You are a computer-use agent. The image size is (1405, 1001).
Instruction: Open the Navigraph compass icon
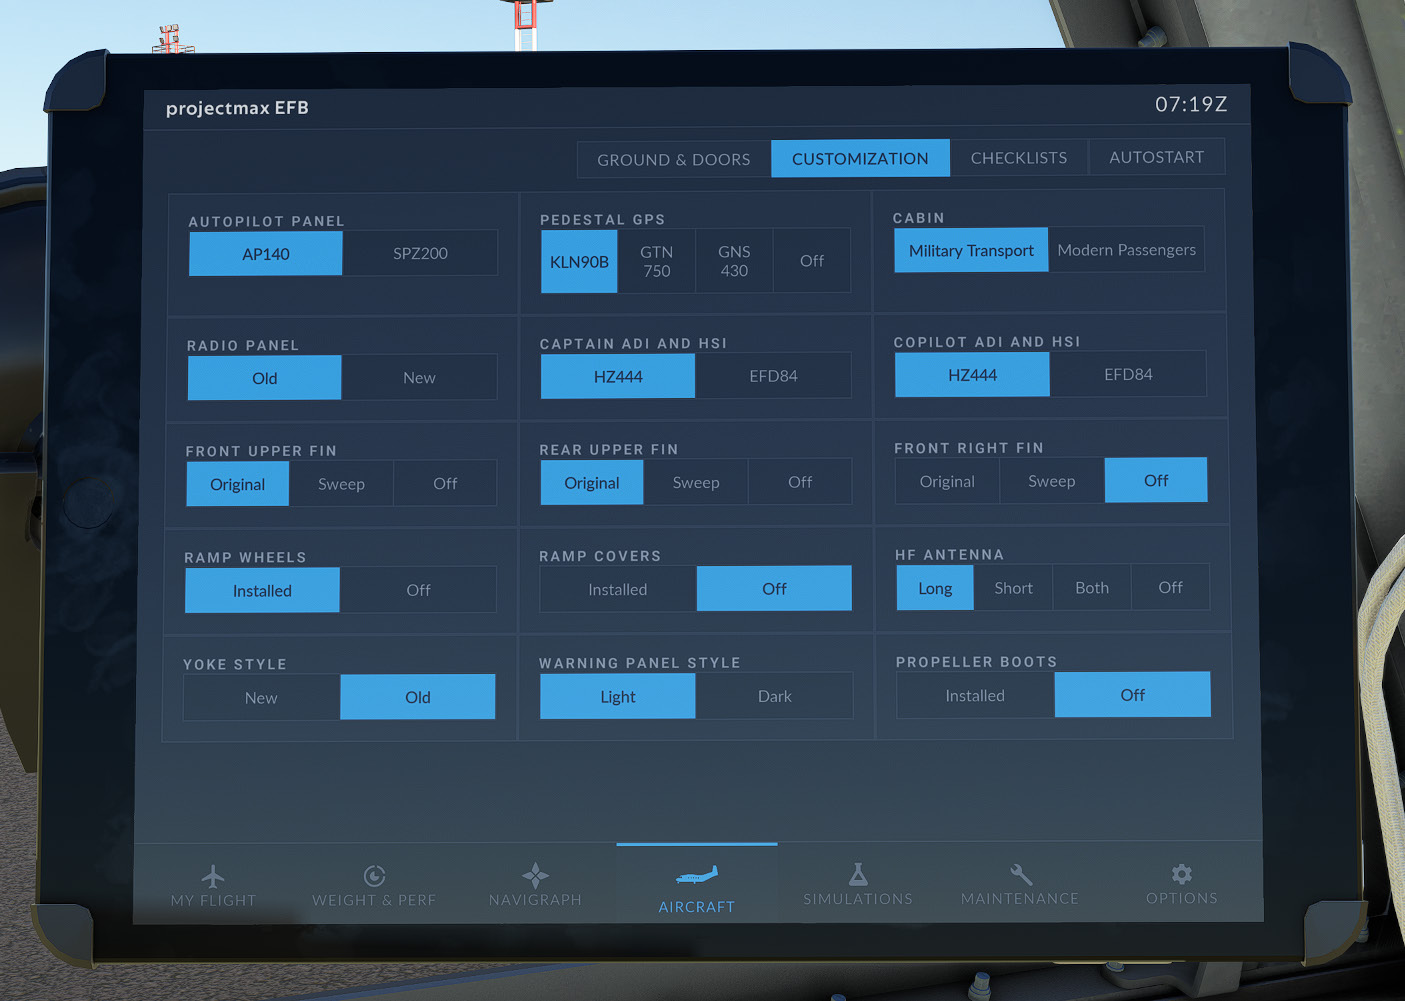[x=535, y=875]
